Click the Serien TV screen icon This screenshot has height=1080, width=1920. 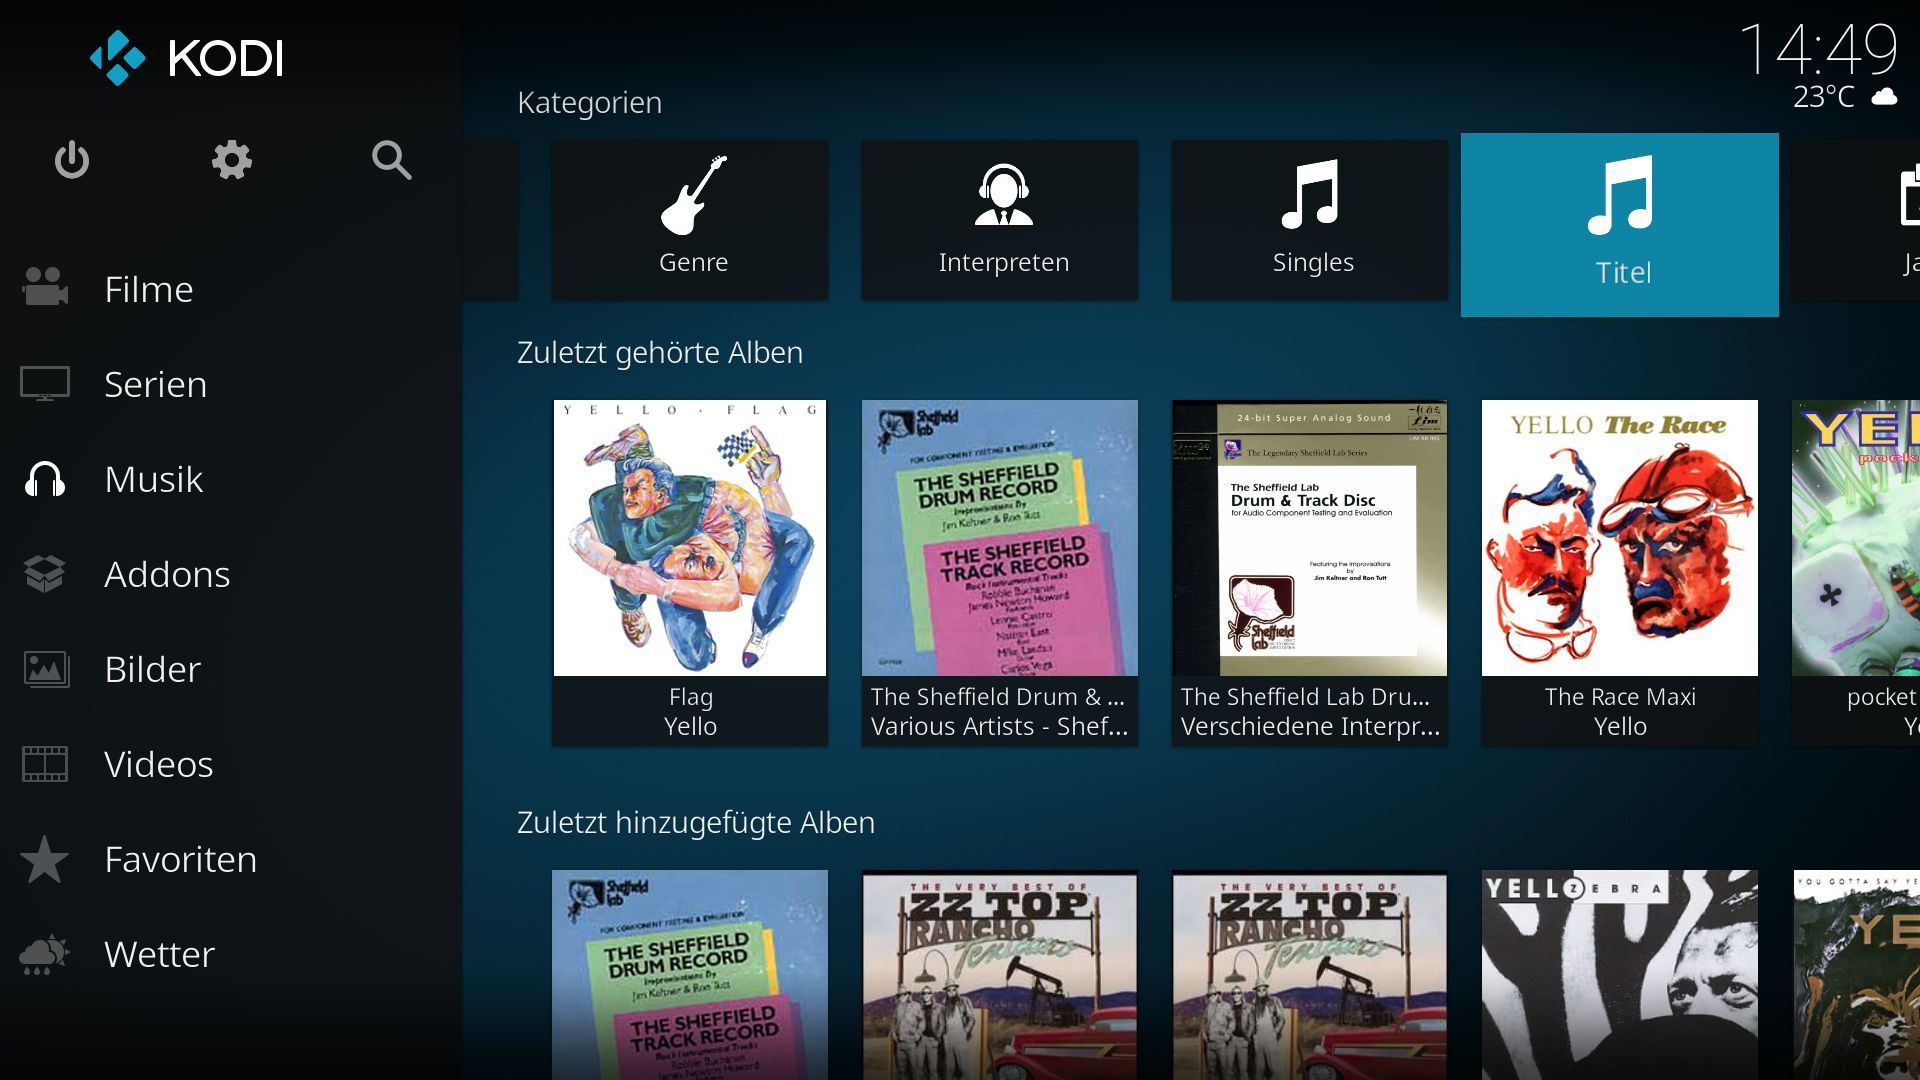[45, 384]
